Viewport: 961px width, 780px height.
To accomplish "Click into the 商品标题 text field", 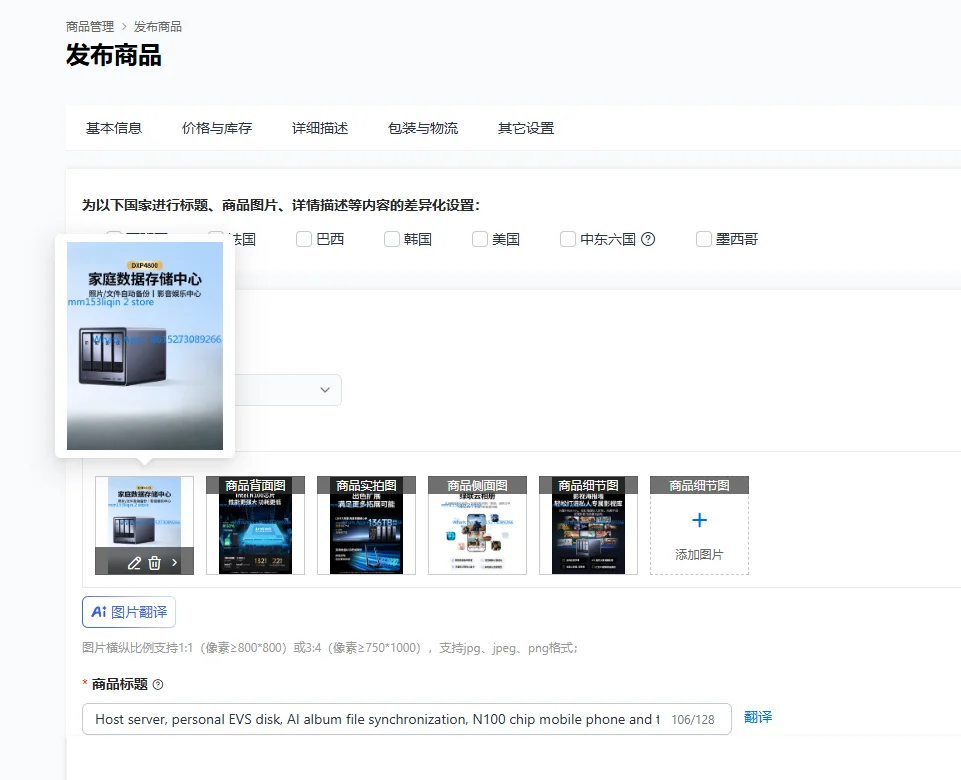I will 407,719.
